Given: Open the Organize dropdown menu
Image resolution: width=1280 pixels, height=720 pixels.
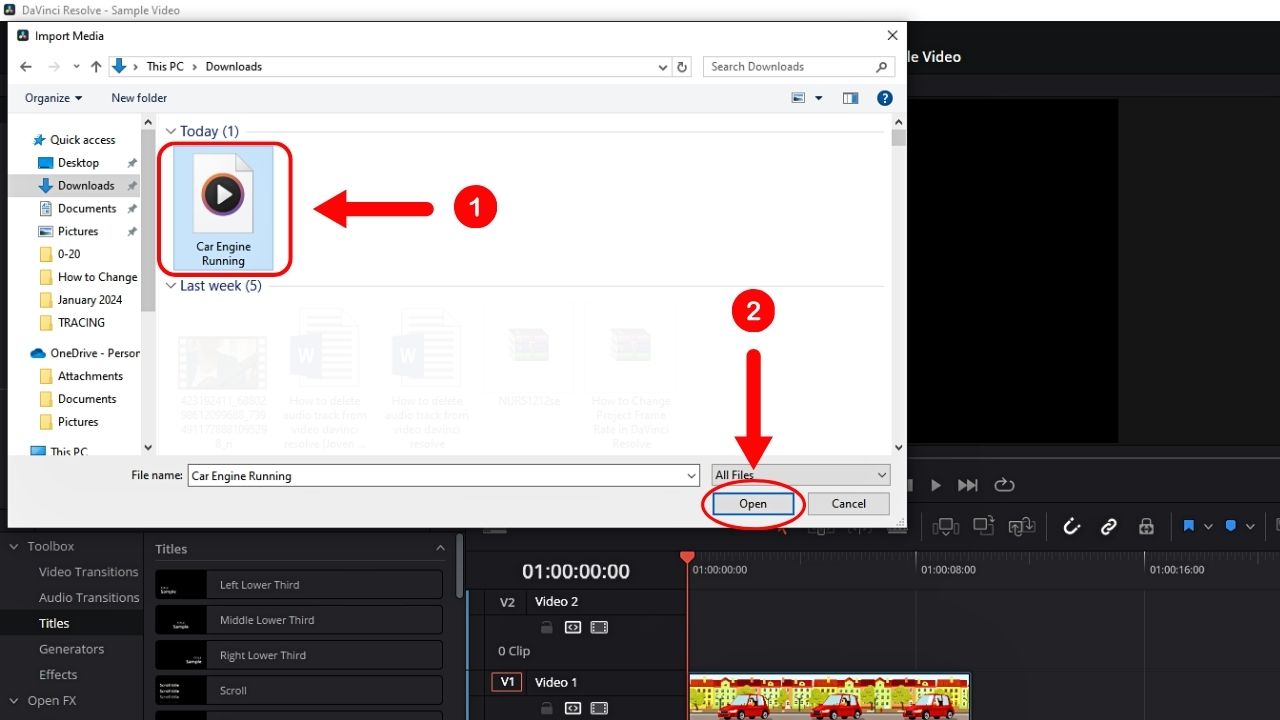Looking at the screenshot, I should point(52,98).
